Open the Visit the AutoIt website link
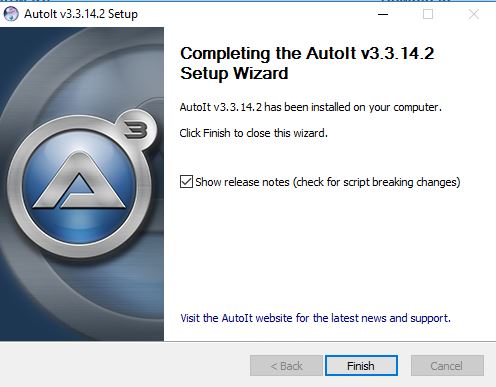The width and height of the screenshot is (496, 387). [x=315, y=318]
